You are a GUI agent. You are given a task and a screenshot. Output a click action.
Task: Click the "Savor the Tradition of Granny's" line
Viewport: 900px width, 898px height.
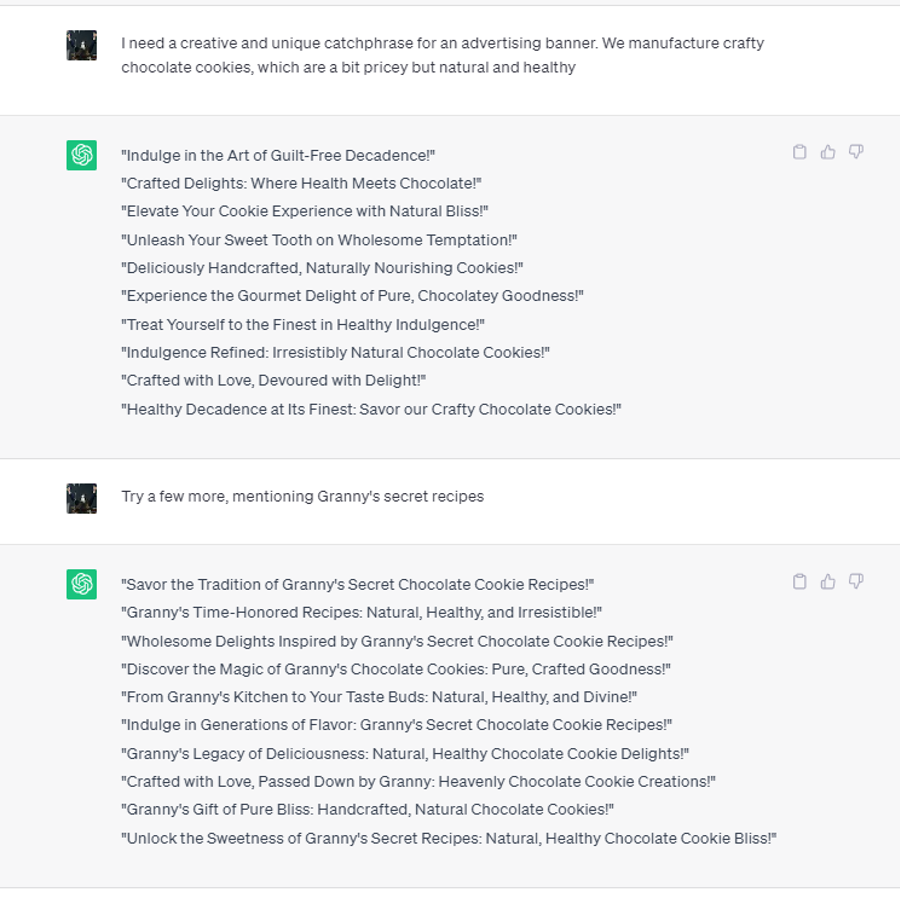357,585
